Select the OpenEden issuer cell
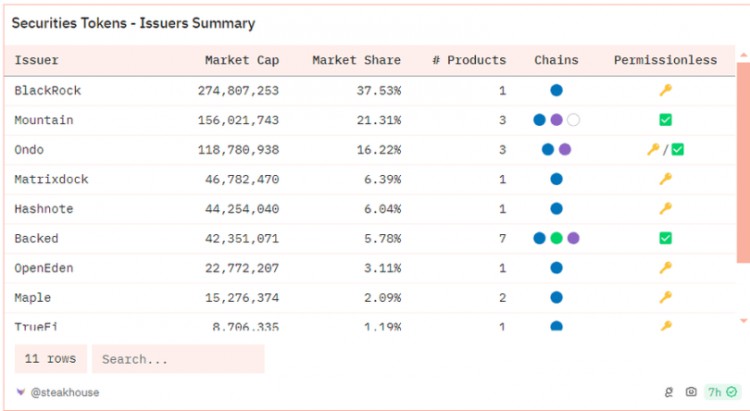This screenshot has height=411, width=750. 44,268
